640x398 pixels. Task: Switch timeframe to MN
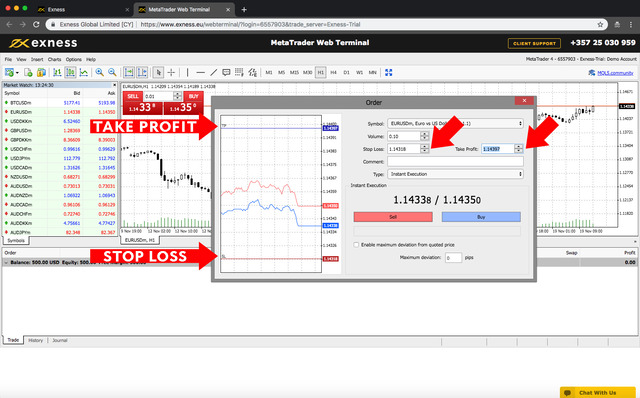pos(373,72)
